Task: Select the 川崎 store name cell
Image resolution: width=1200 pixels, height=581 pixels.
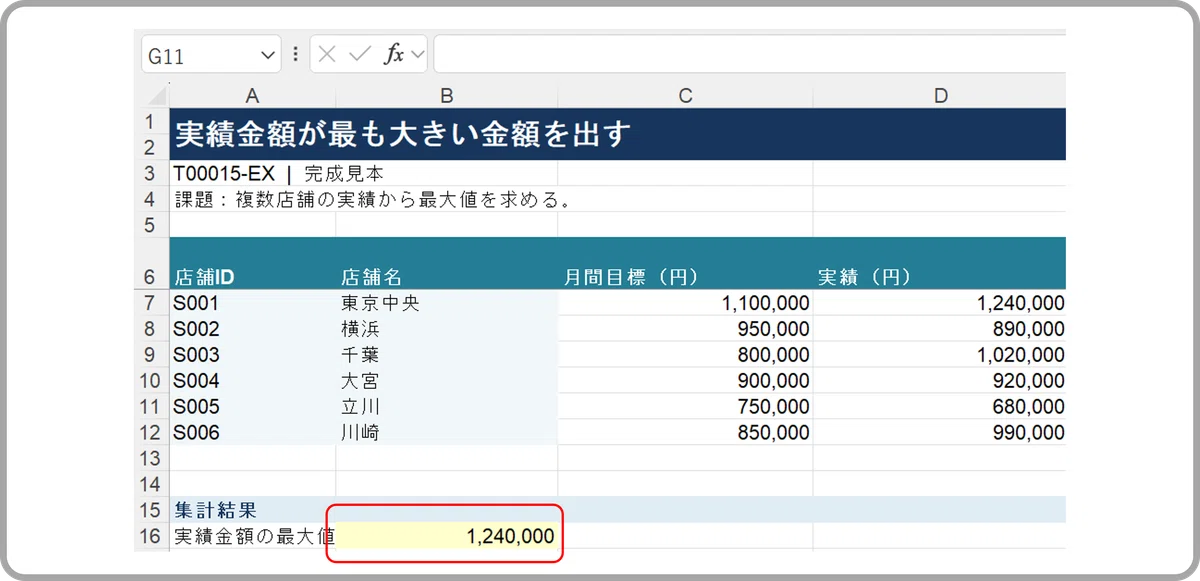Action: [x=447, y=433]
